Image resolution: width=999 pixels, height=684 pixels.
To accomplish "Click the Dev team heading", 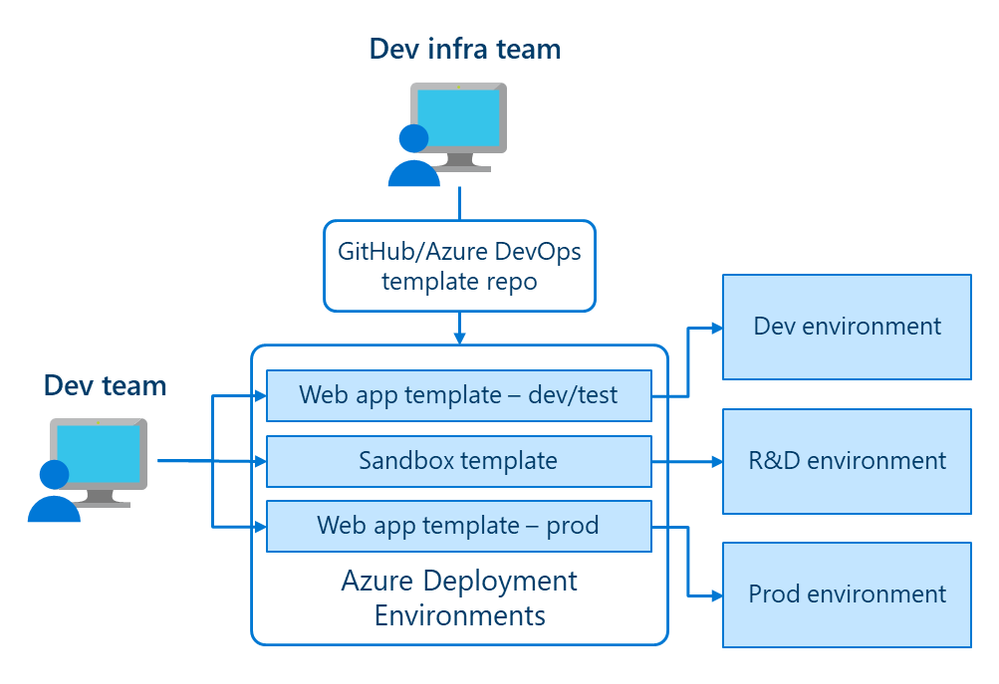I will [105, 385].
